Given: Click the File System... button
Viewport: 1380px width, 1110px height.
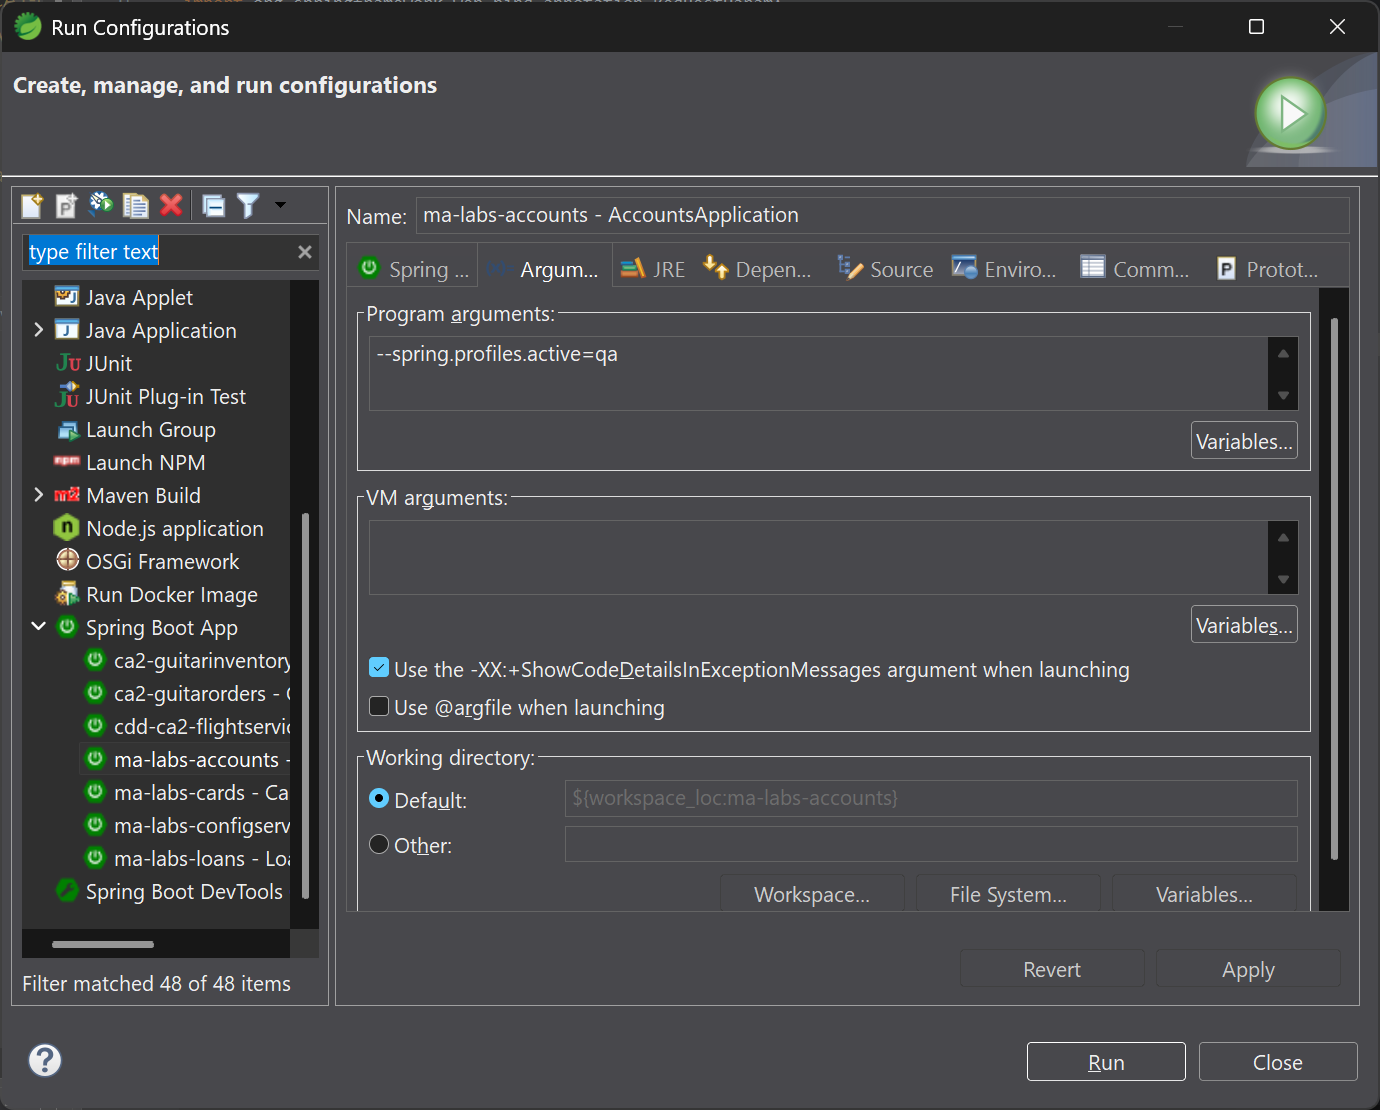Looking at the screenshot, I should click(1008, 894).
